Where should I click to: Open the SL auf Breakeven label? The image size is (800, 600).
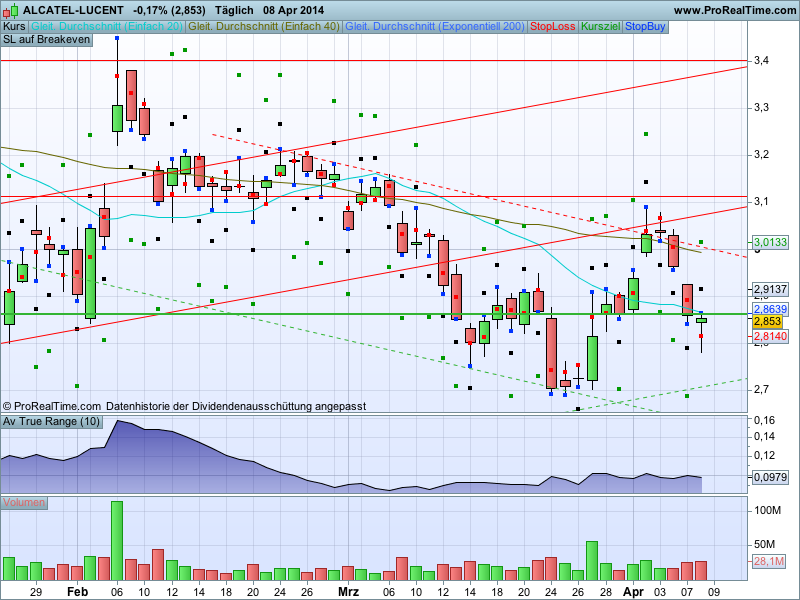pyautogui.click(x=46, y=40)
